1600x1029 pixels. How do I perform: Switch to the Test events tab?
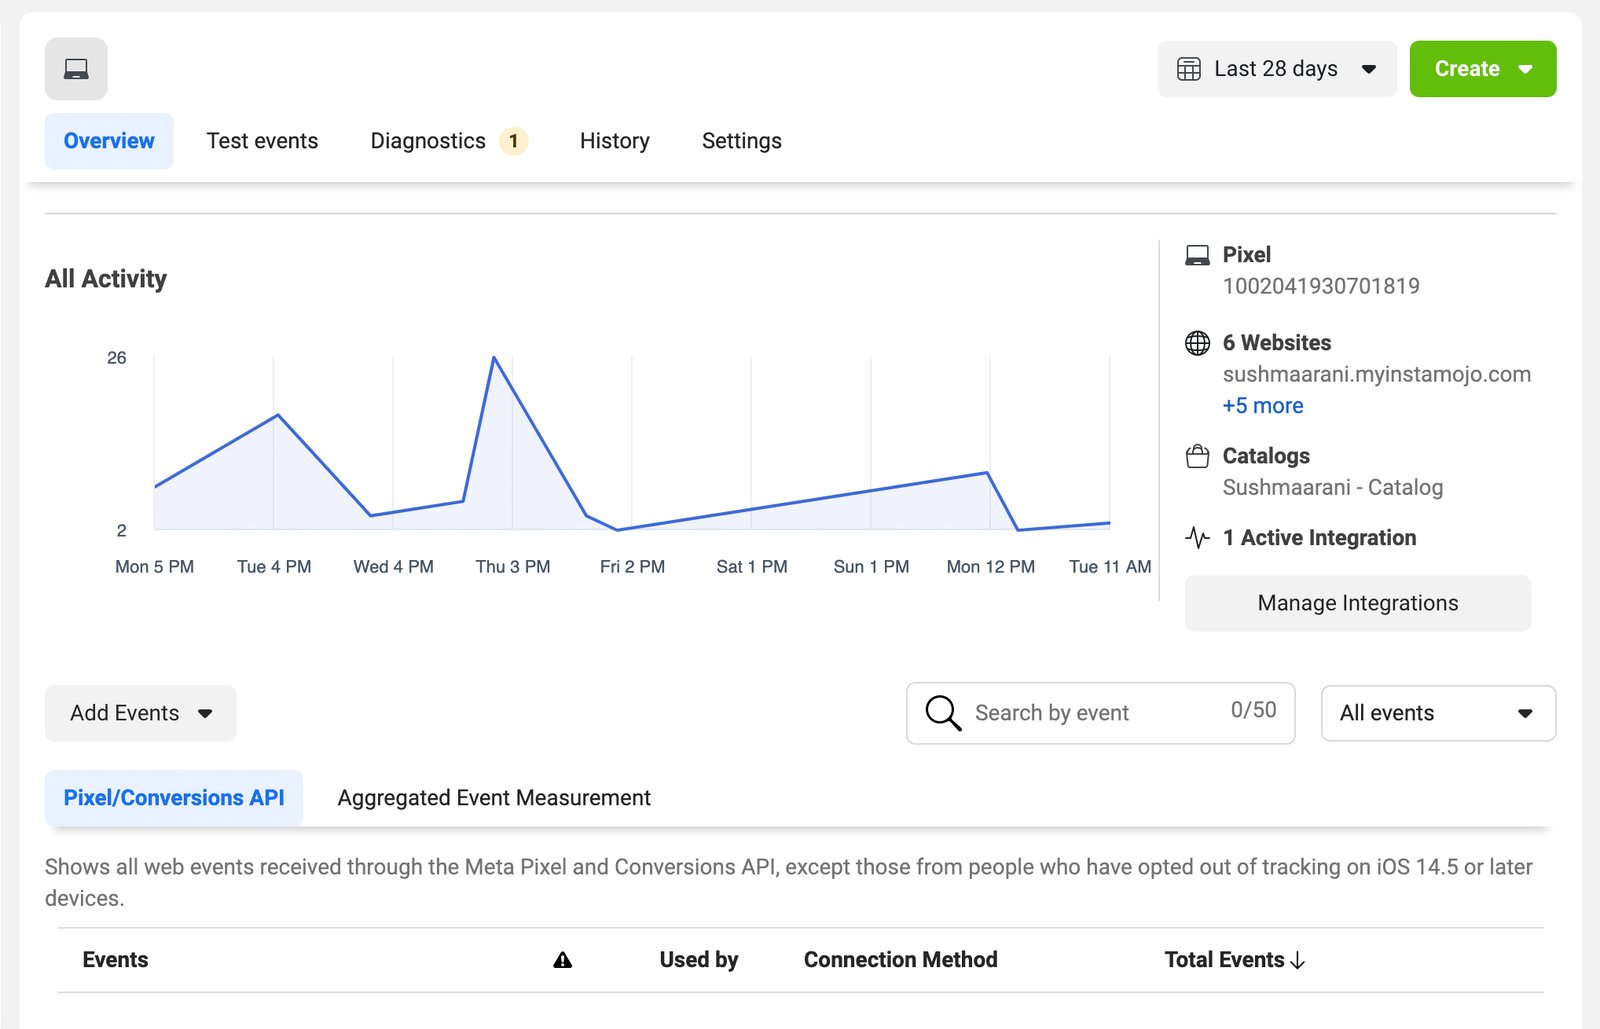262,141
